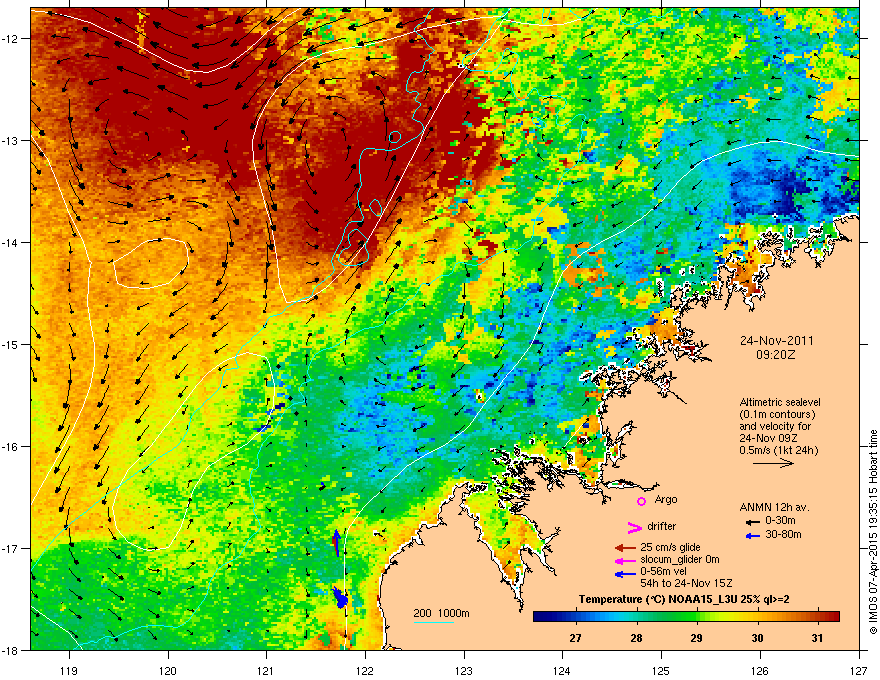Click the cyan 200 1000m isobath legend line
This screenshot has width=880, height=680.
433,622
